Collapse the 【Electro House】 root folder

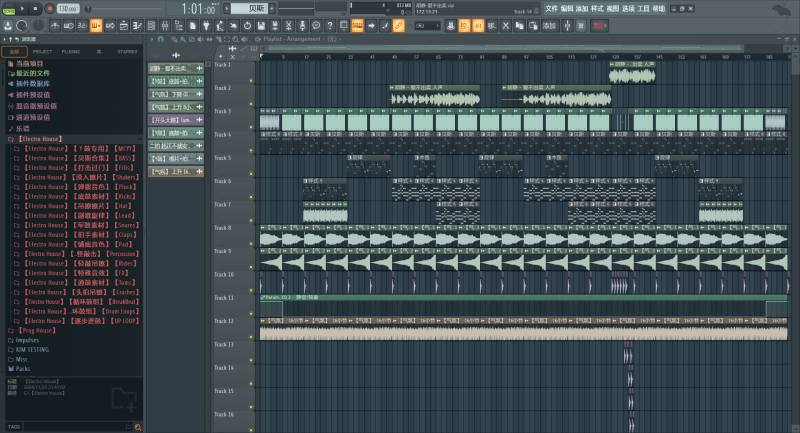pyautogui.click(x=38, y=138)
